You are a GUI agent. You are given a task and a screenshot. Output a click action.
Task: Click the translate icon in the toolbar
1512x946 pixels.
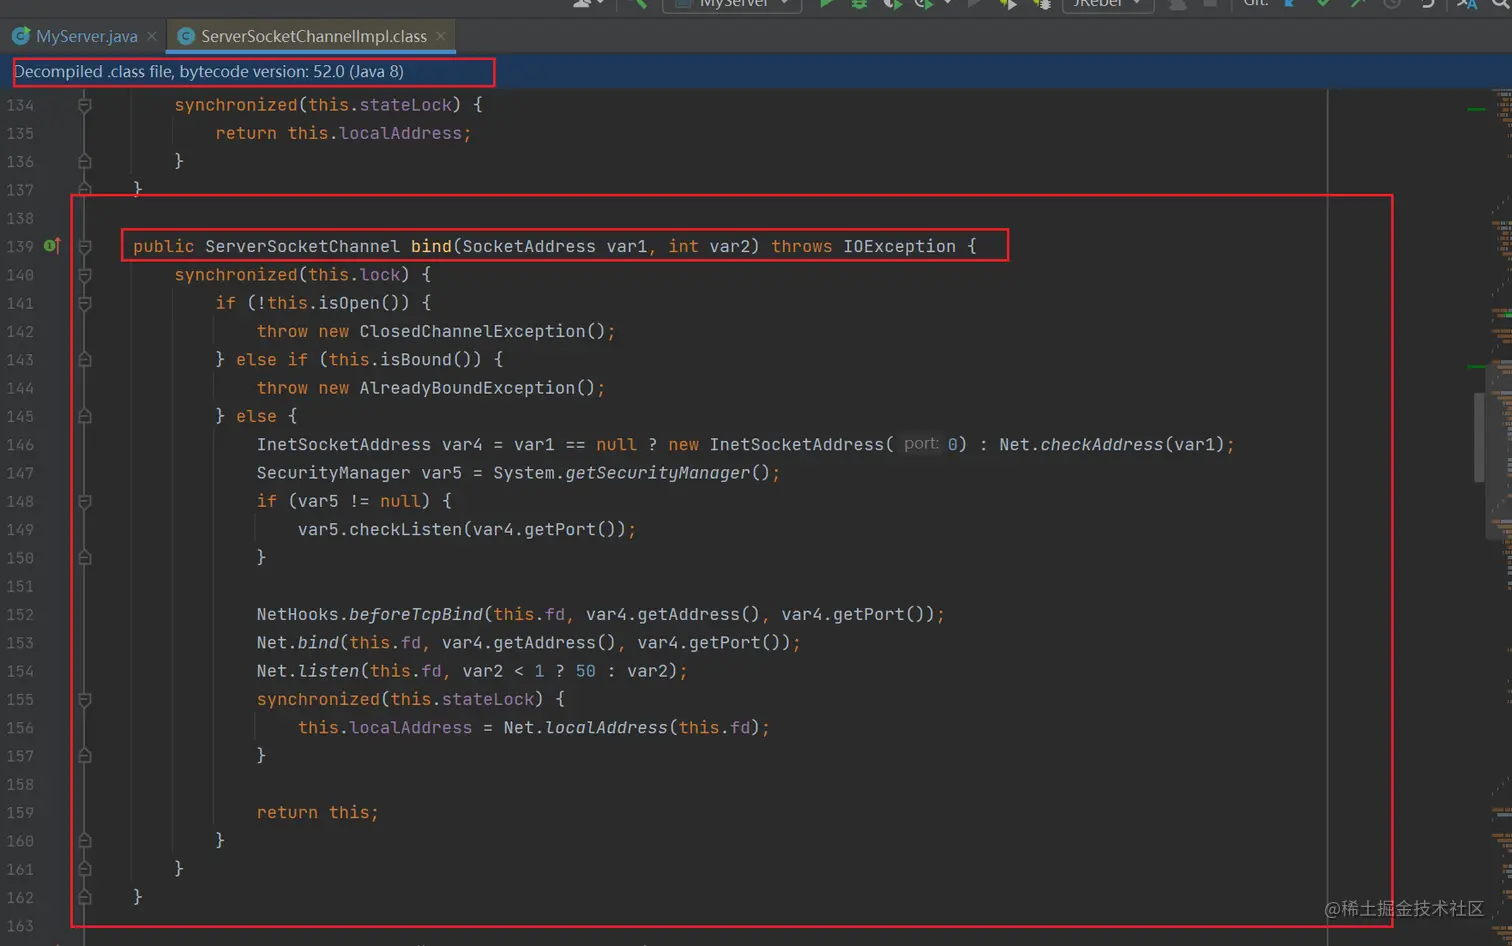[x=1467, y=4]
